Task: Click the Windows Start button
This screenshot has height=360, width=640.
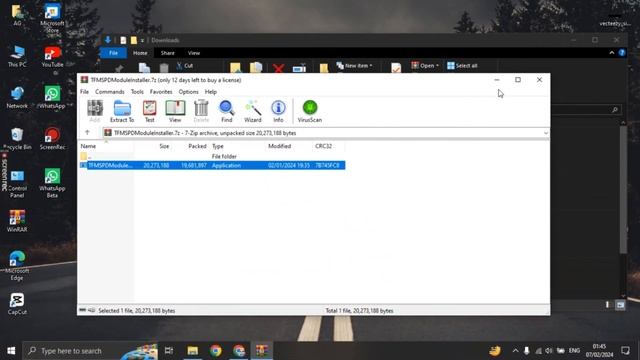Action: pyautogui.click(x=11, y=351)
